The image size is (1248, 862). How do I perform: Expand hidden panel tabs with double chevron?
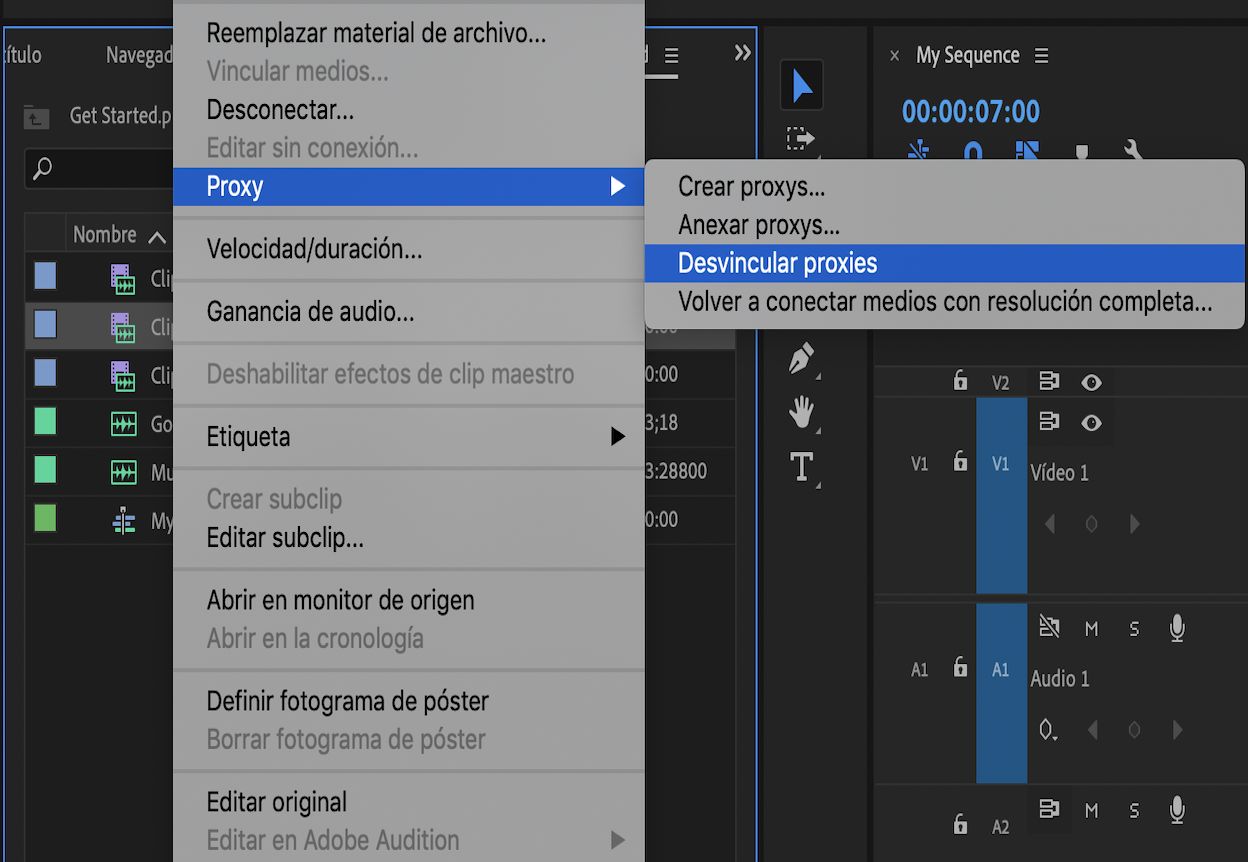pyautogui.click(x=742, y=53)
